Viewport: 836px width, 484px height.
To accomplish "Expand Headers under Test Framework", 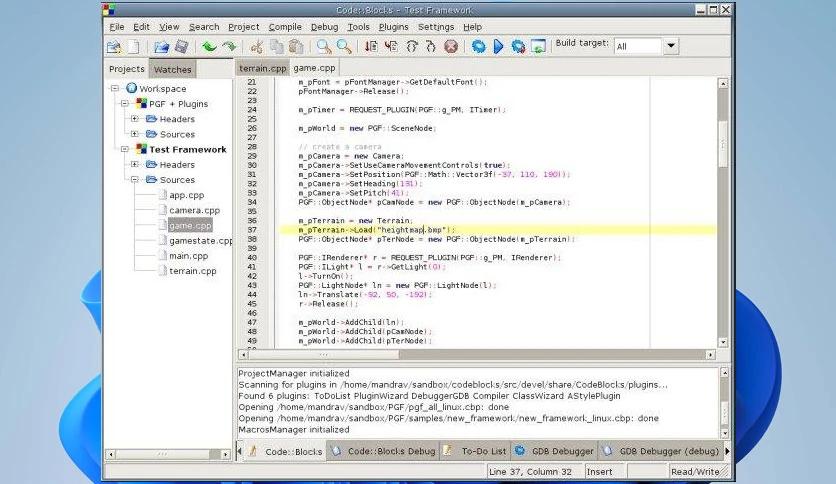I will [x=135, y=164].
